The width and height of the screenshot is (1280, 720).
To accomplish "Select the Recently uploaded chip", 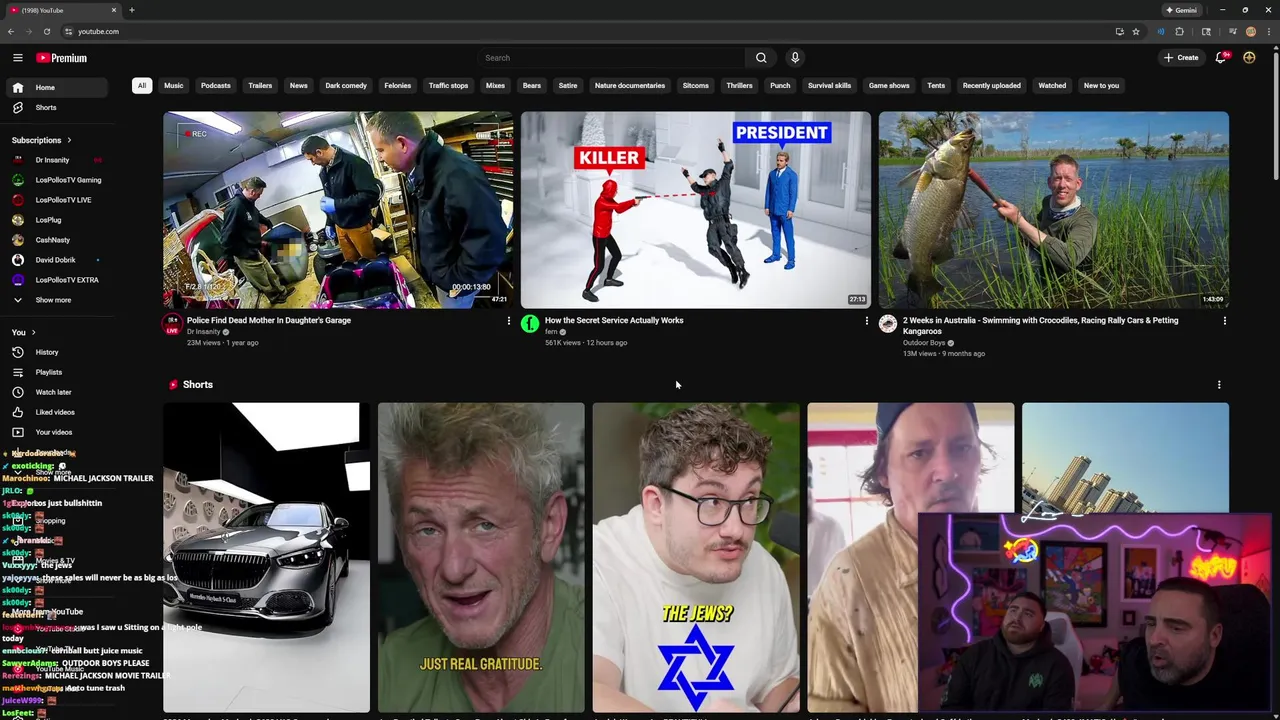I will coord(992,86).
